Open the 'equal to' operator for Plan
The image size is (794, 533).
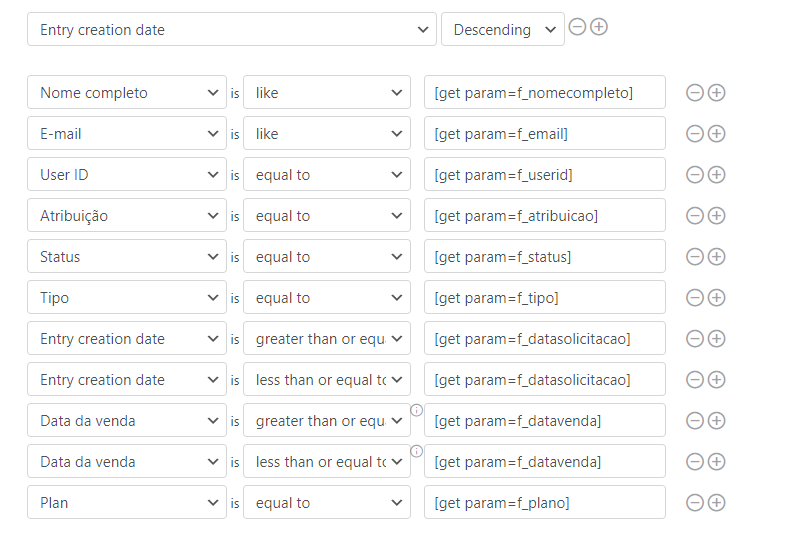click(x=326, y=503)
